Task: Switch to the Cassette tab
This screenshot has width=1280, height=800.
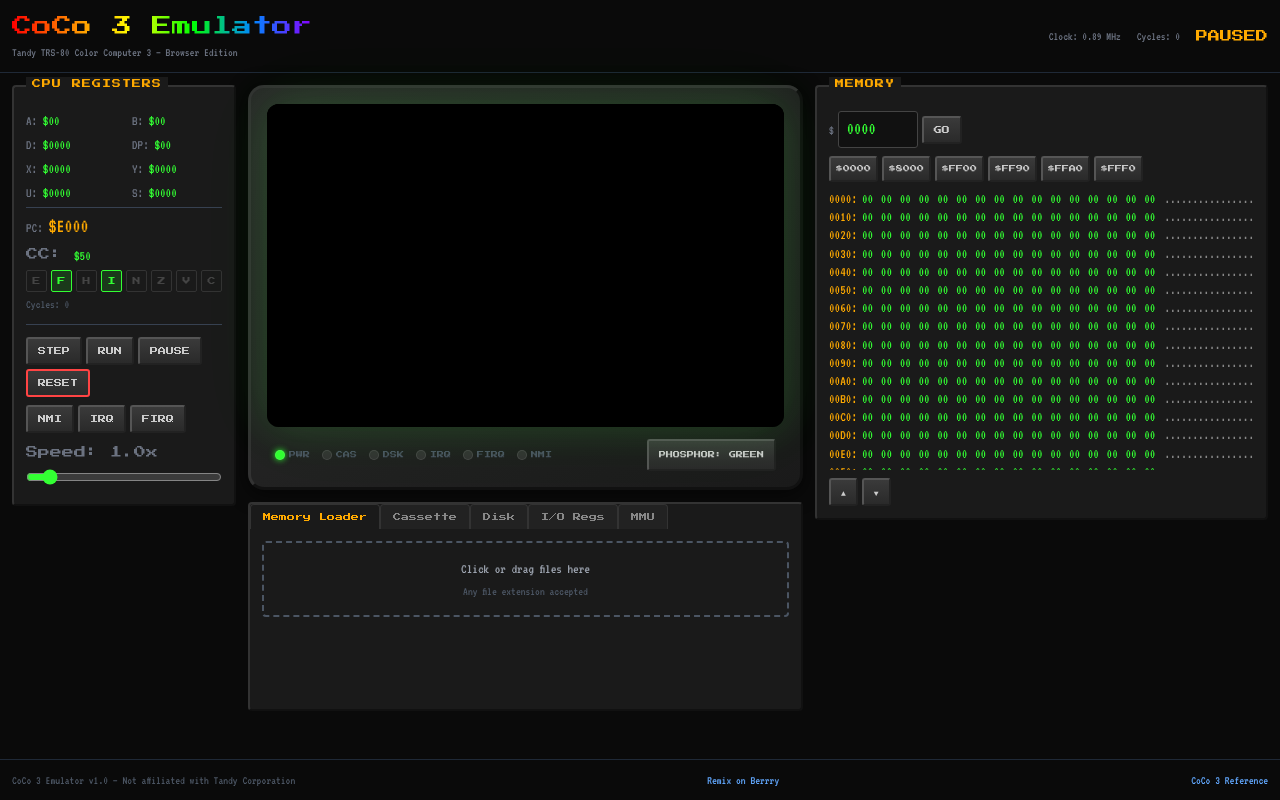Action: point(424,516)
